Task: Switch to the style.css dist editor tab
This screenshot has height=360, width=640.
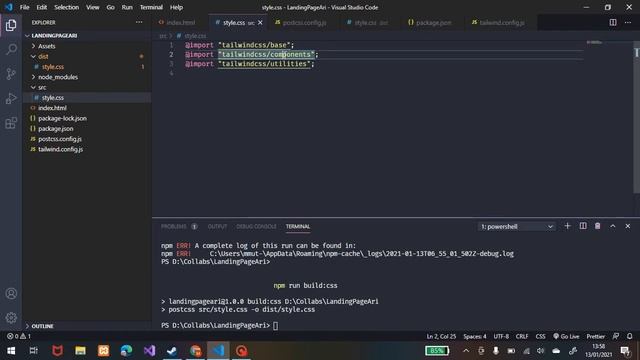Action: point(370,23)
